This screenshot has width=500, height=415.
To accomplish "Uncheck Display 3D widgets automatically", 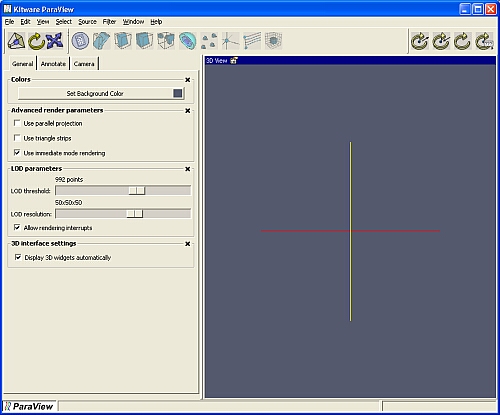I will click(18, 257).
